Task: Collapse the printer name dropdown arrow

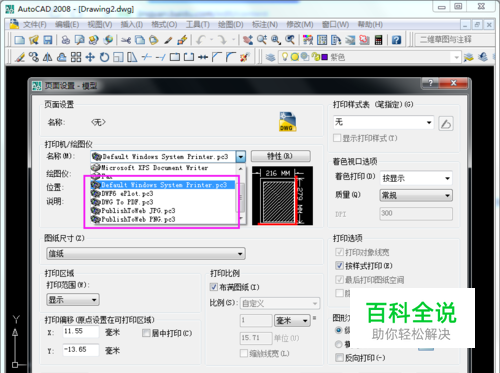Action: [x=240, y=157]
